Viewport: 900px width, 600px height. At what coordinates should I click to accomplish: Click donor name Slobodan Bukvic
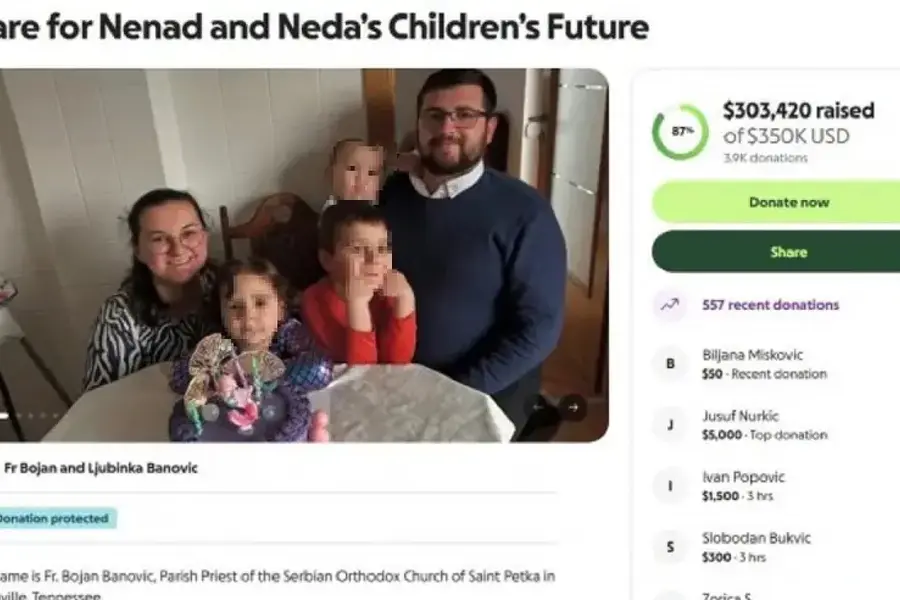pos(755,538)
